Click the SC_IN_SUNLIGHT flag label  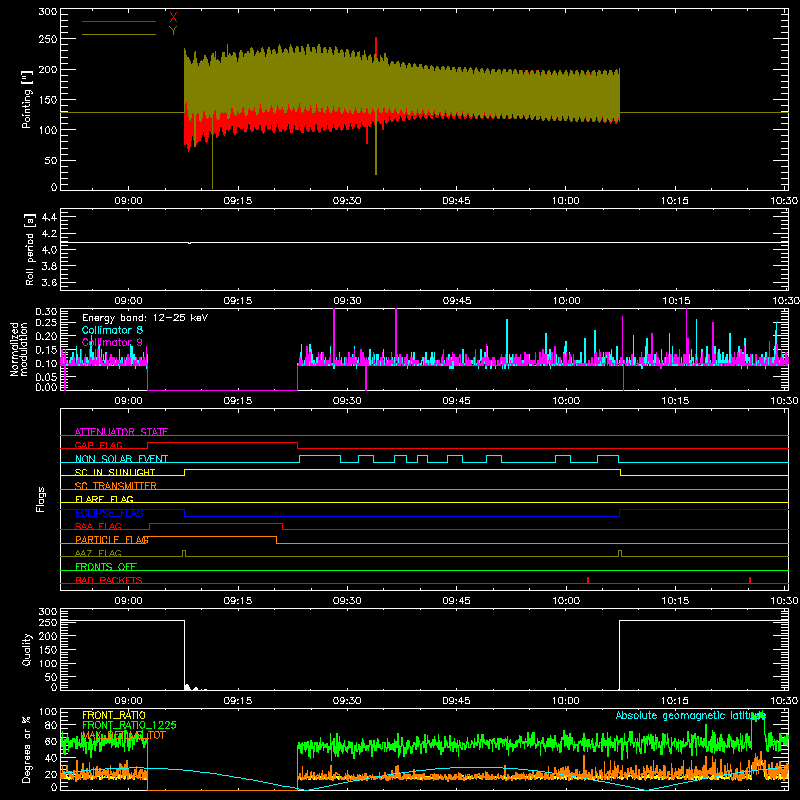tap(115, 472)
